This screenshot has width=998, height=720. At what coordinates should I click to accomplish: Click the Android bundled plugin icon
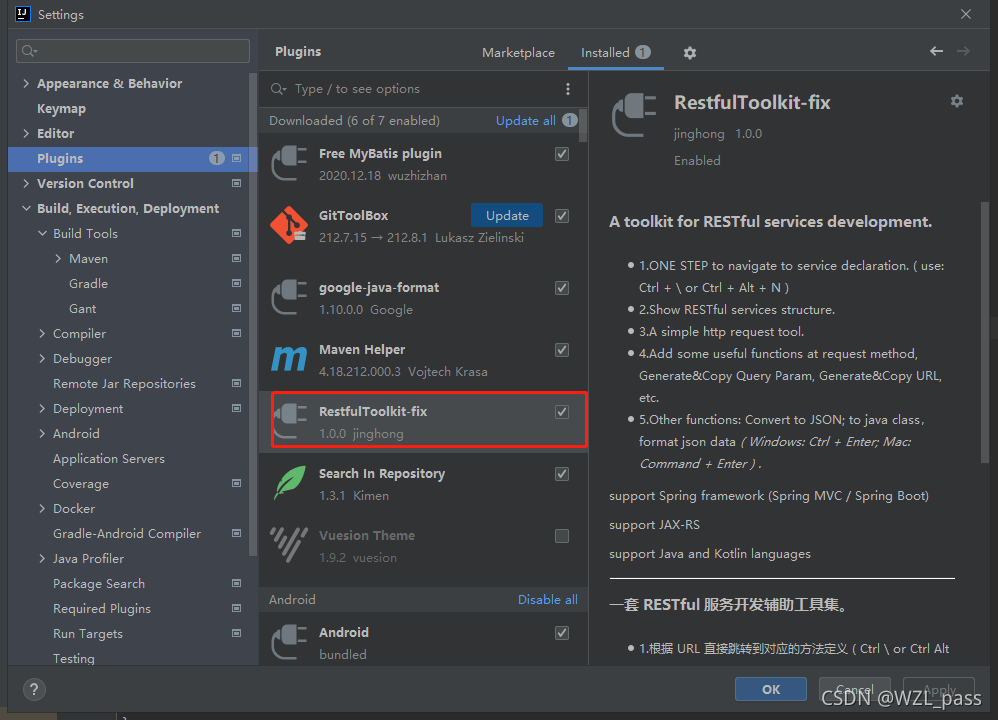[x=290, y=642]
